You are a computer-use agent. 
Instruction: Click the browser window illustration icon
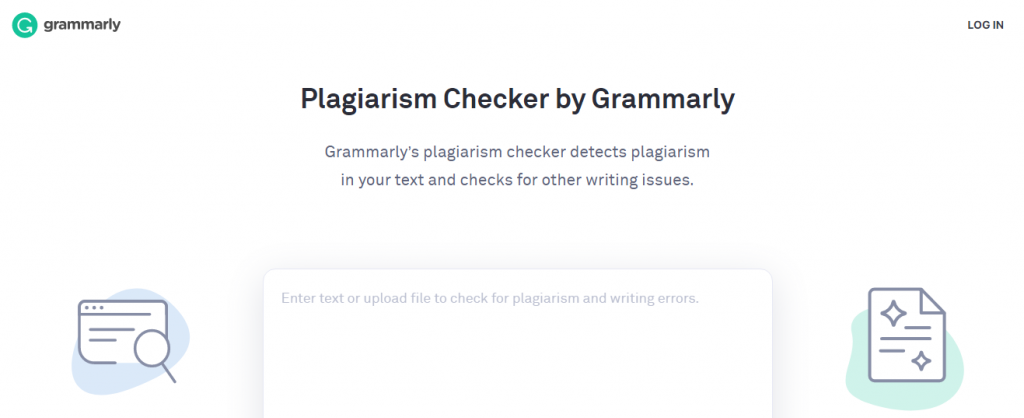tap(122, 331)
